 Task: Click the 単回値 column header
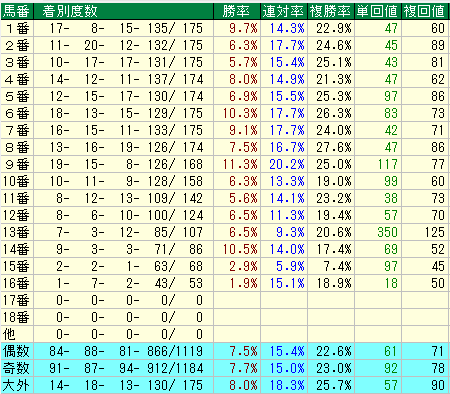pyautogui.click(x=377, y=11)
